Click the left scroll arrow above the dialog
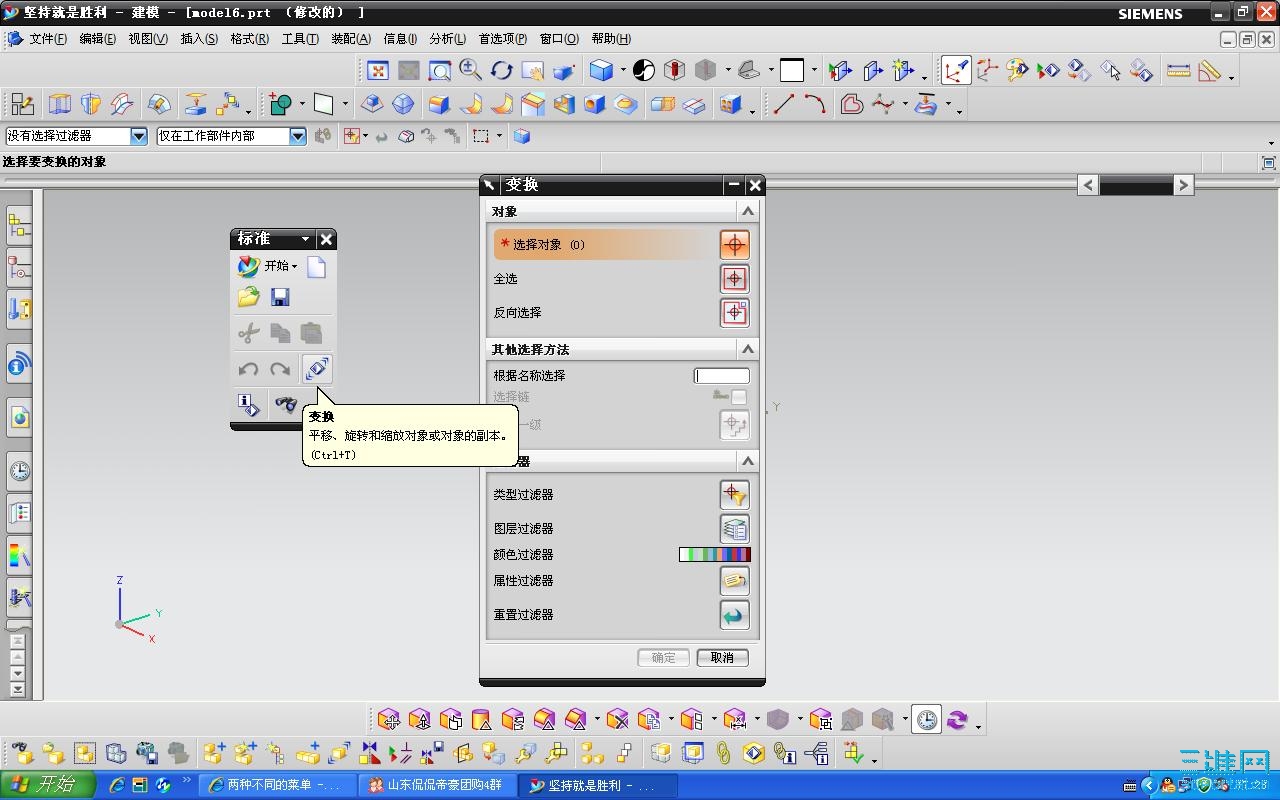 [x=1088, y=185]
